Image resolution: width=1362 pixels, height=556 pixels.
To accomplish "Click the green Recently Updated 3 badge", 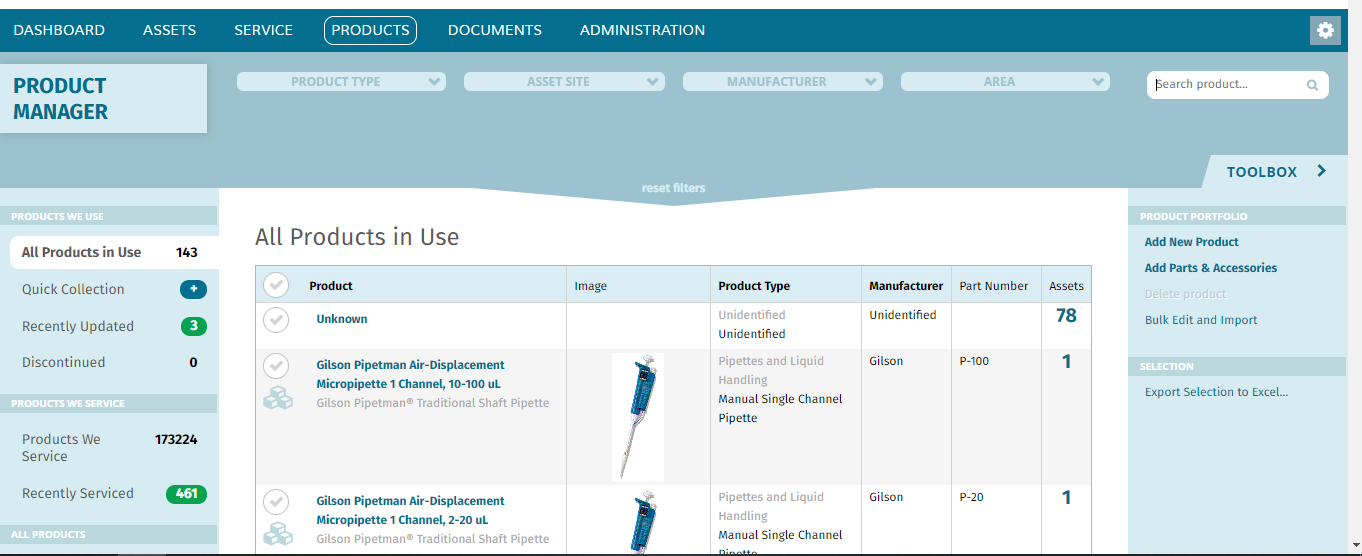I will pos(194,326).
